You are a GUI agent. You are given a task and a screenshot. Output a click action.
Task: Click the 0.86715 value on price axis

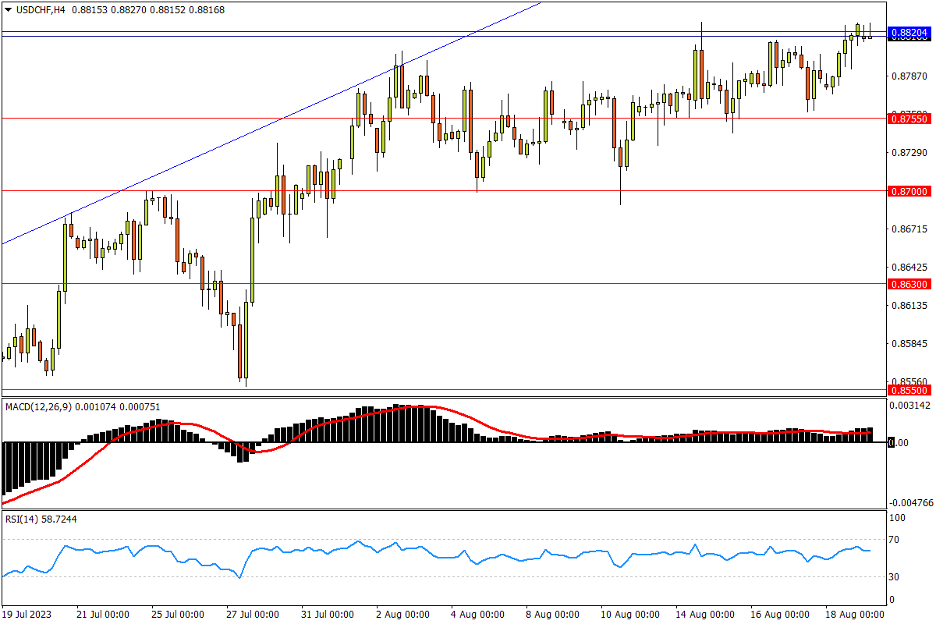pyautogui.click(x=906, y=230)
